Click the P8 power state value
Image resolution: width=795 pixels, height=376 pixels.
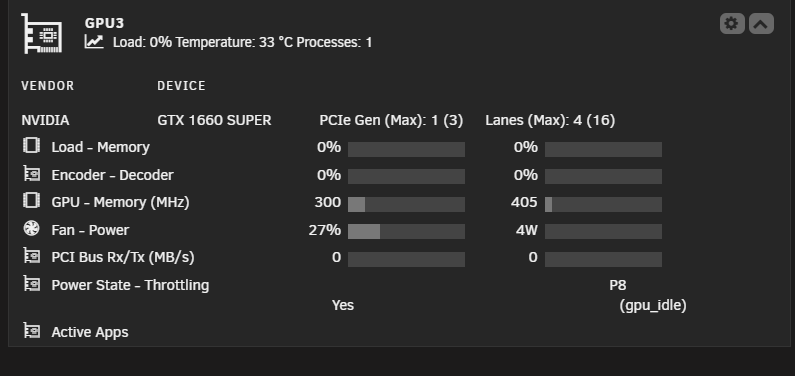618,285
